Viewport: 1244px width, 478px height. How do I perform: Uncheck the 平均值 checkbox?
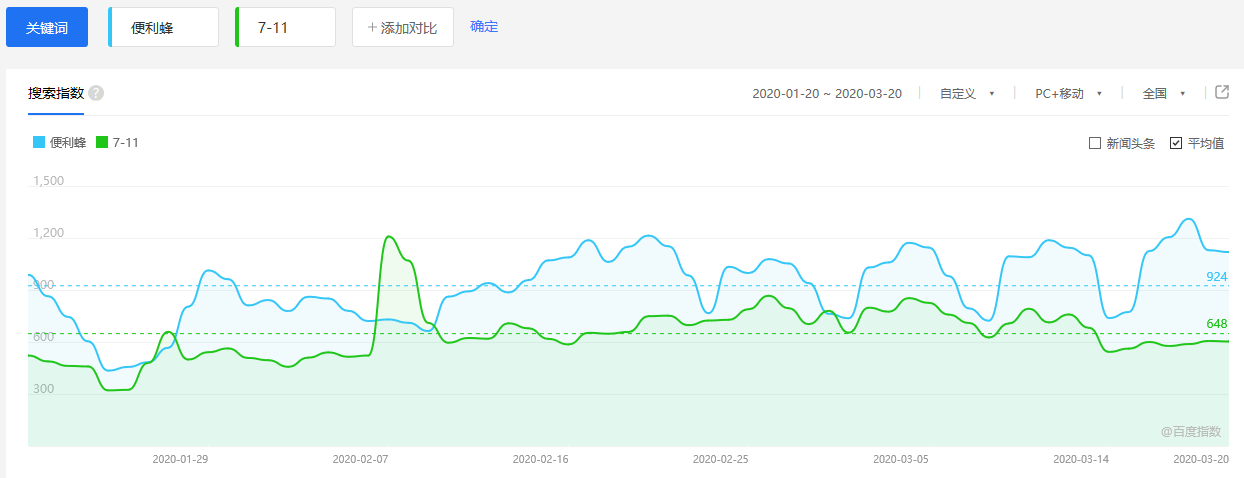[1176, 143]
